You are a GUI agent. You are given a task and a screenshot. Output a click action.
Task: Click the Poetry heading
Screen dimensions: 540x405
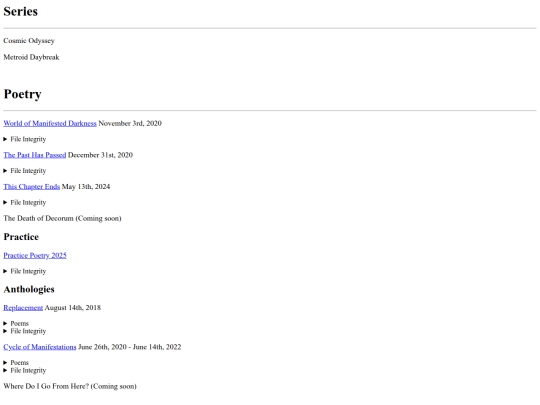point(22,94)
